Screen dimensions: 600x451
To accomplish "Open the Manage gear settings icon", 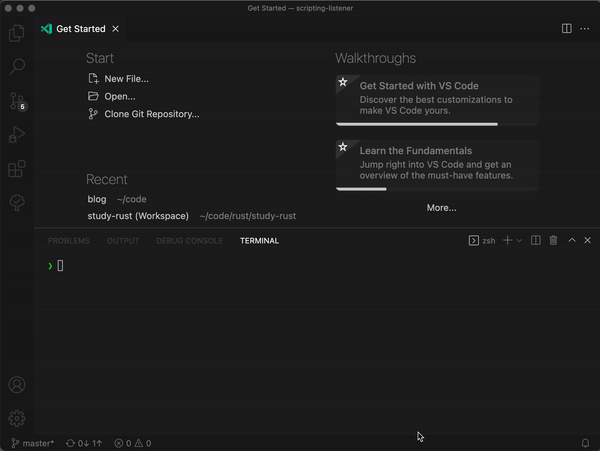I will coord(17,418).
